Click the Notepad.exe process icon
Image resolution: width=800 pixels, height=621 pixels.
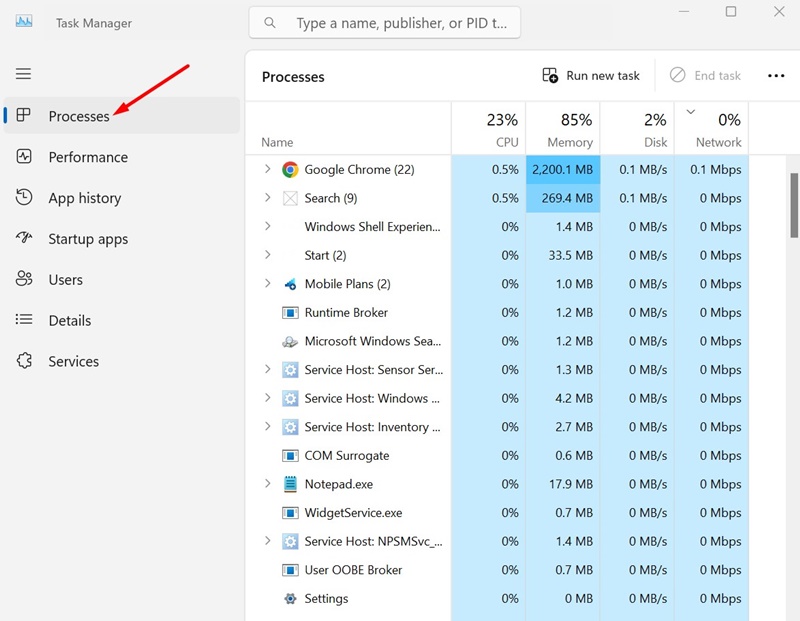pos(290,484)
